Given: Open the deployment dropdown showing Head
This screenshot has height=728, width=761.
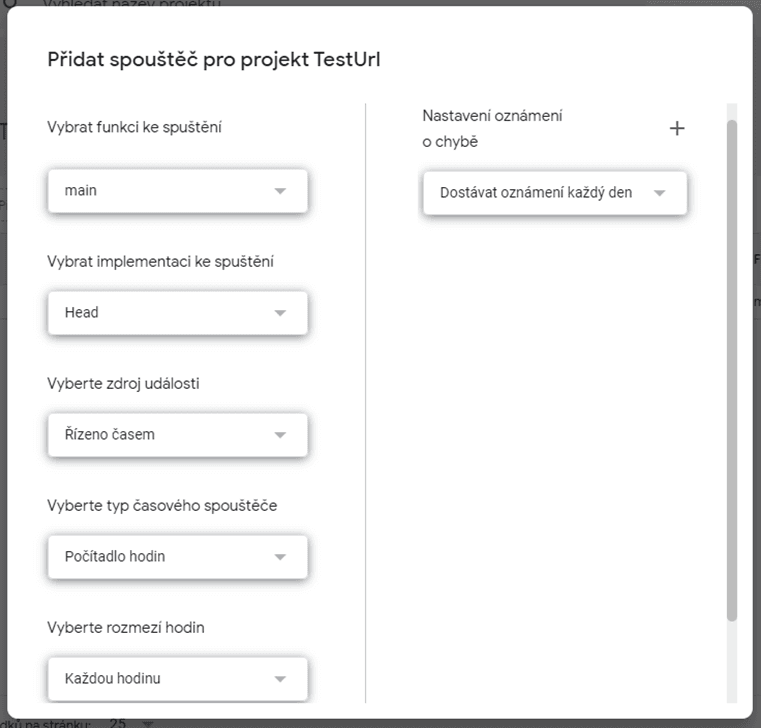Looking at the screenshot, I should 178,313.
